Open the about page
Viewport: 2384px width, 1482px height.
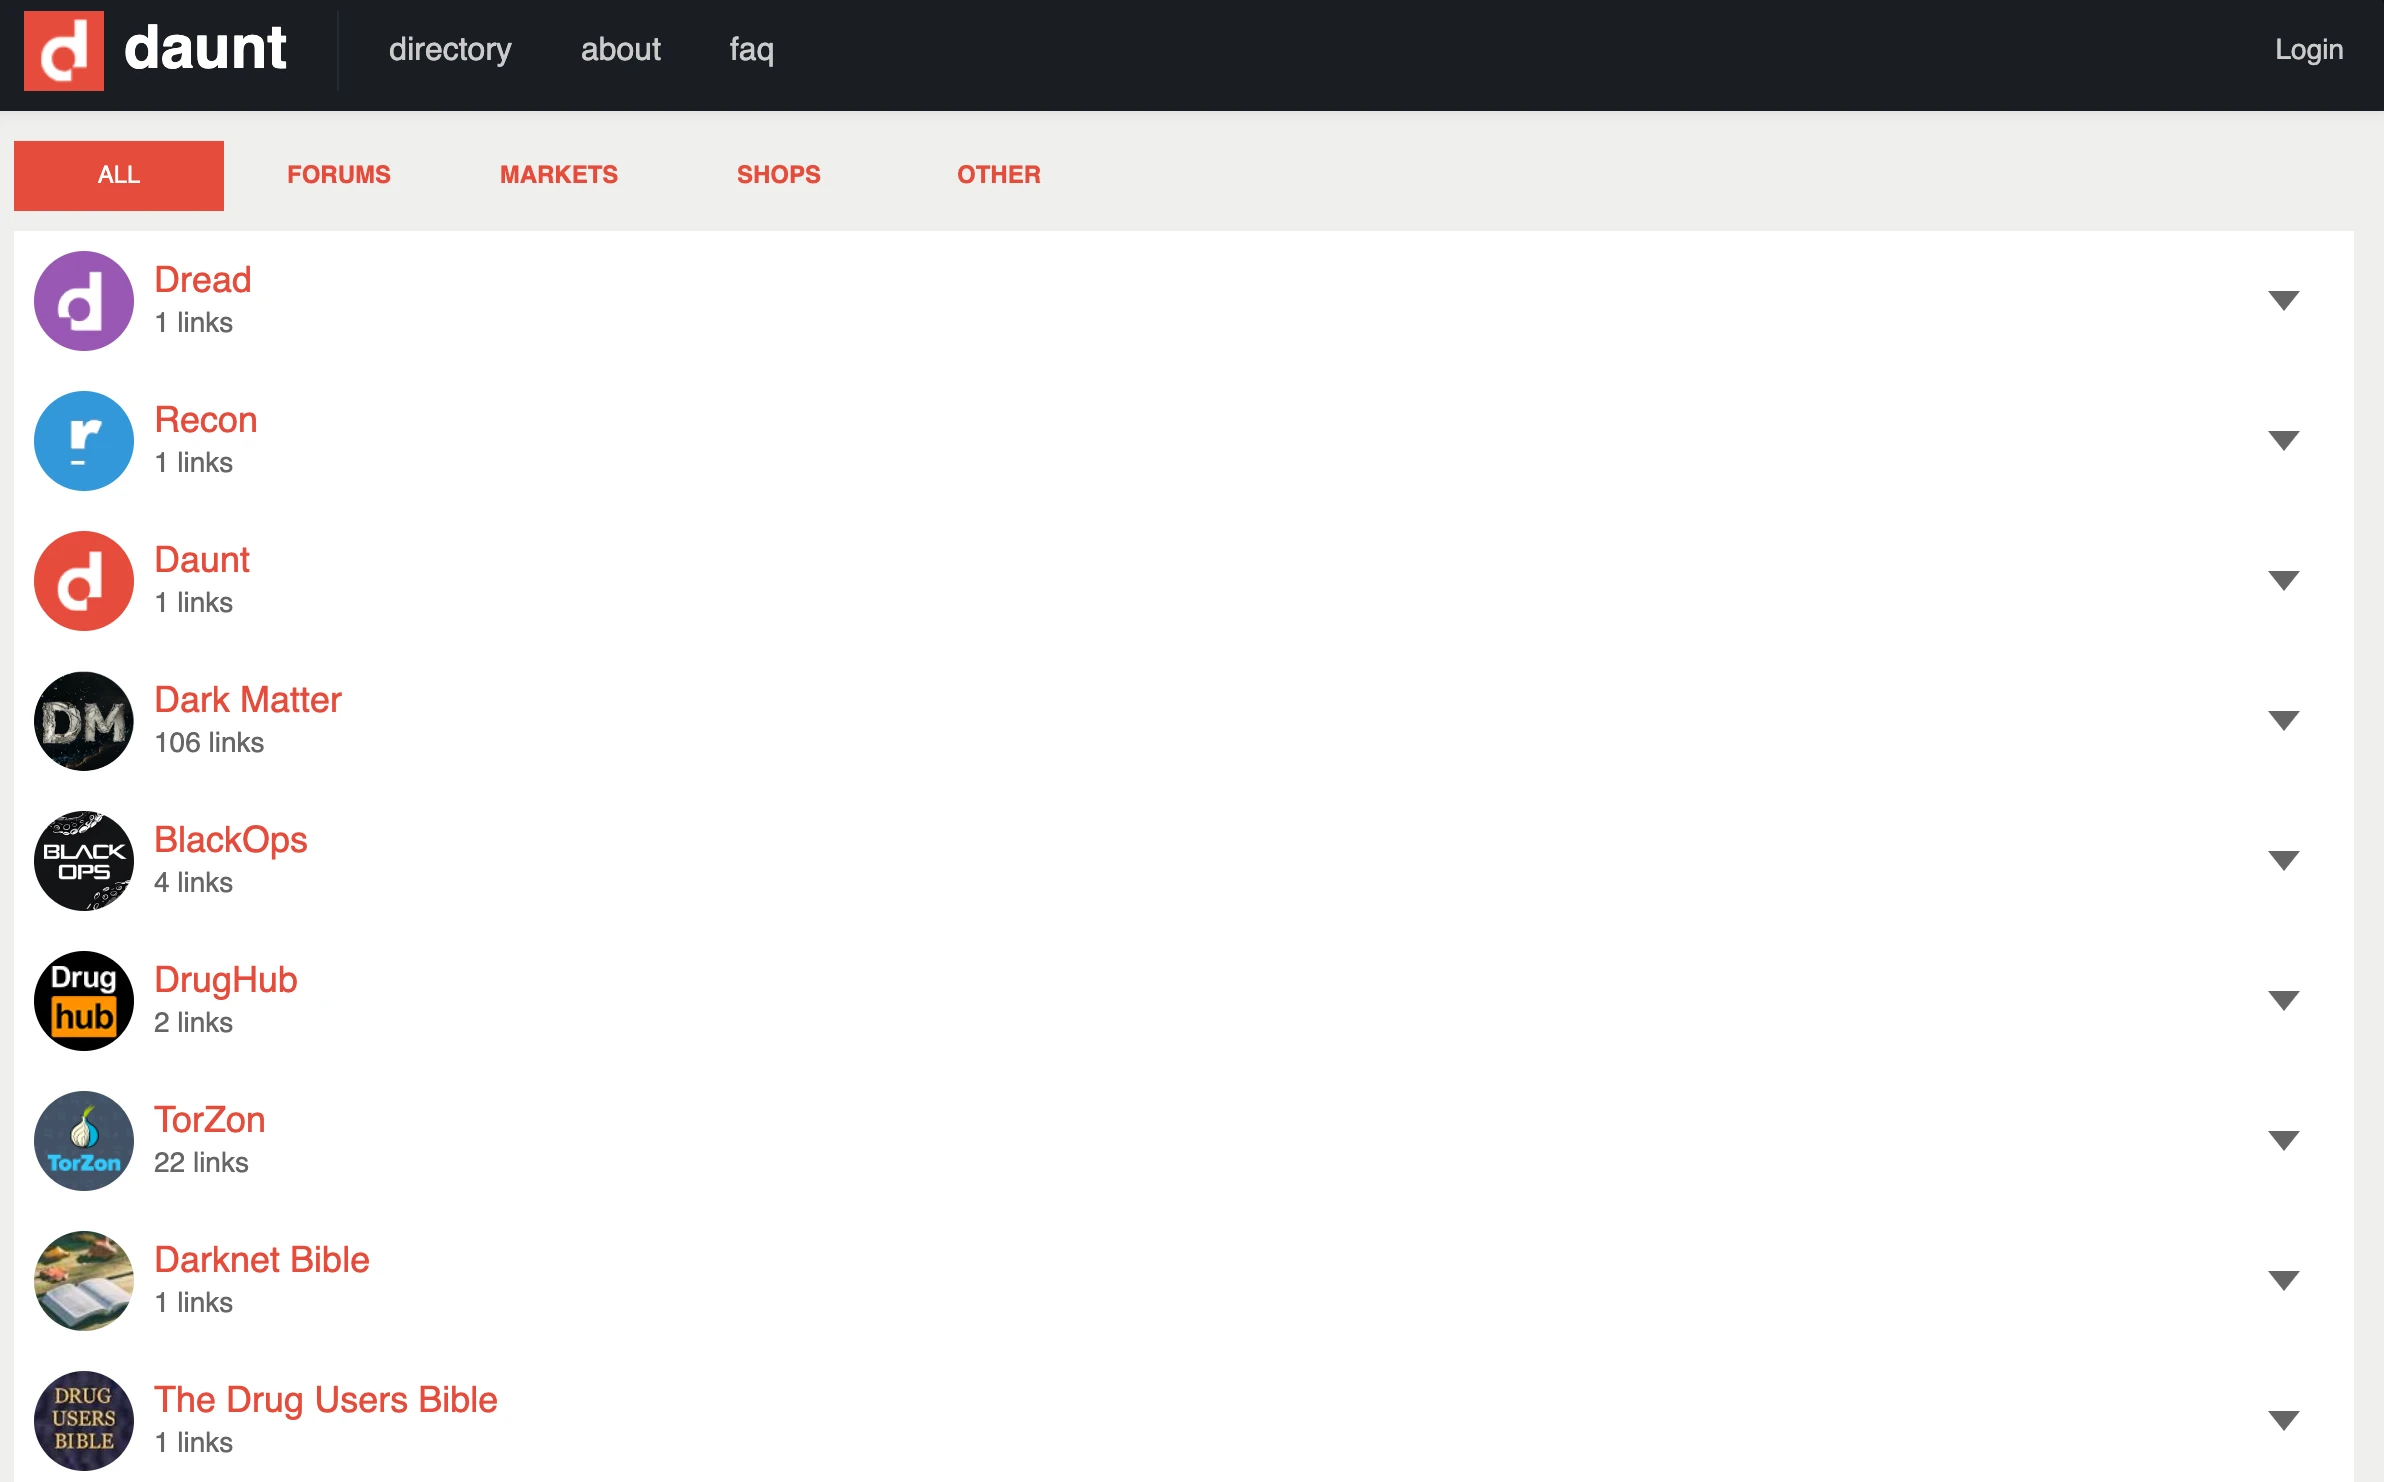[x=621, y=49]
